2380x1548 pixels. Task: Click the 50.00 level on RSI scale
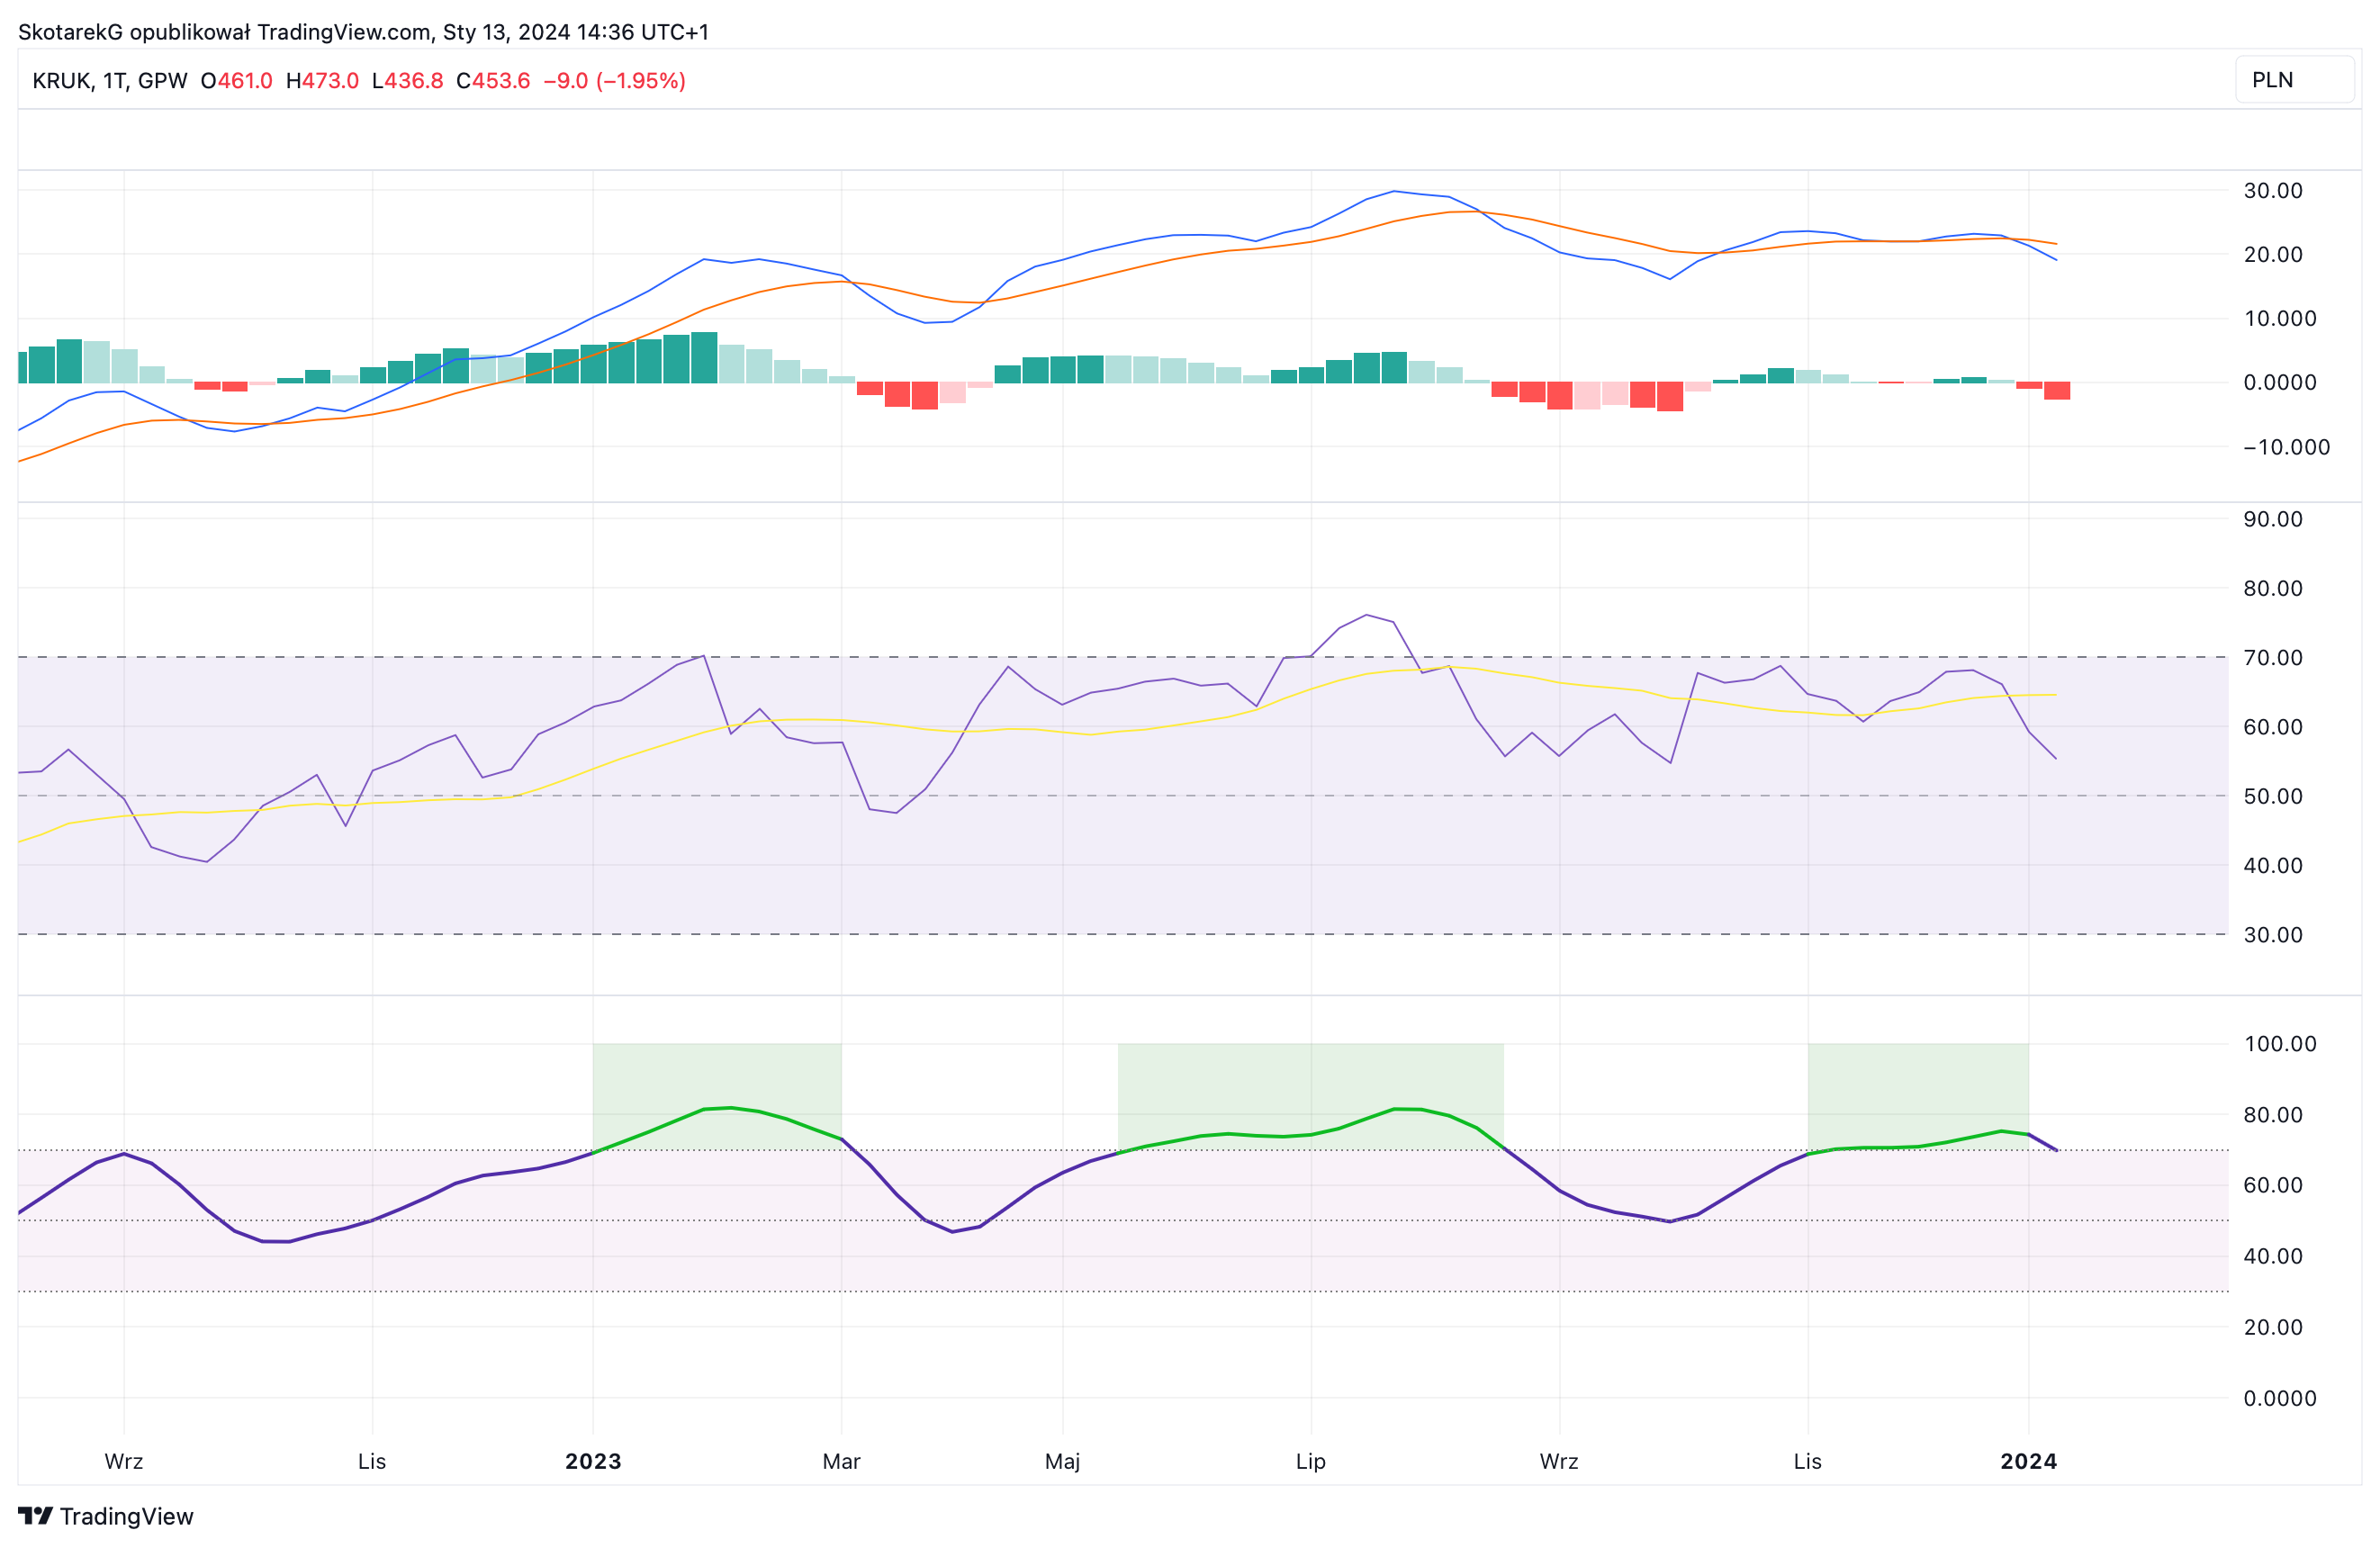coord(2273,796)
